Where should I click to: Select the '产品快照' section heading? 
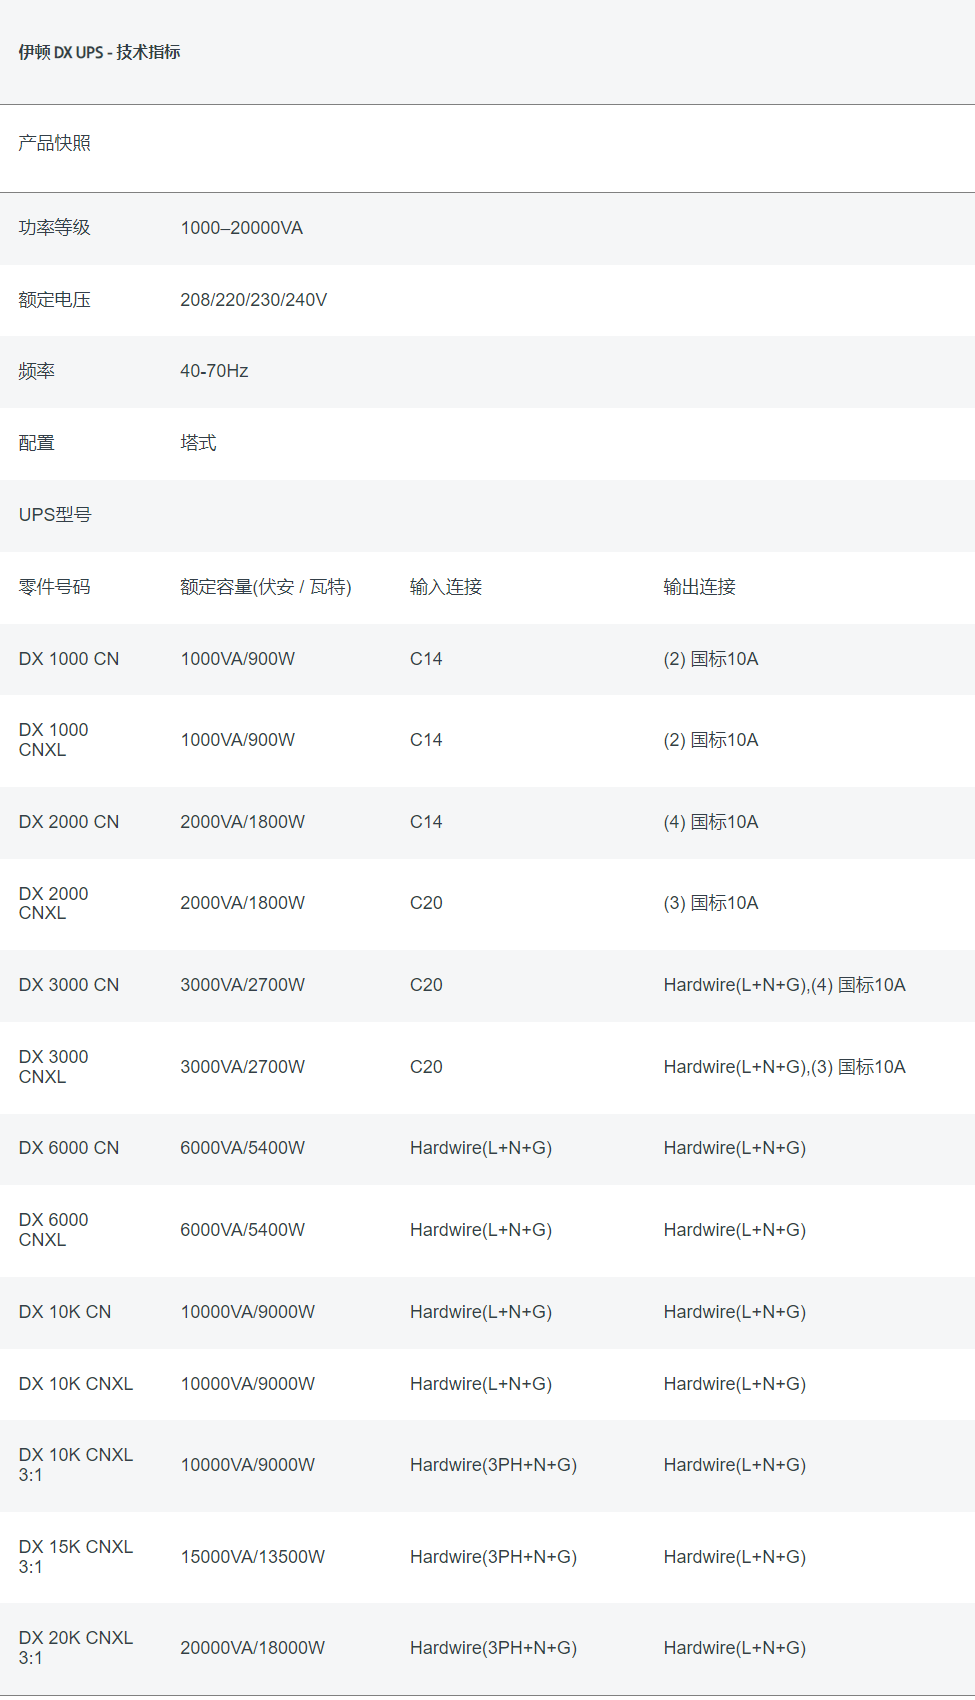coord(55,143)
